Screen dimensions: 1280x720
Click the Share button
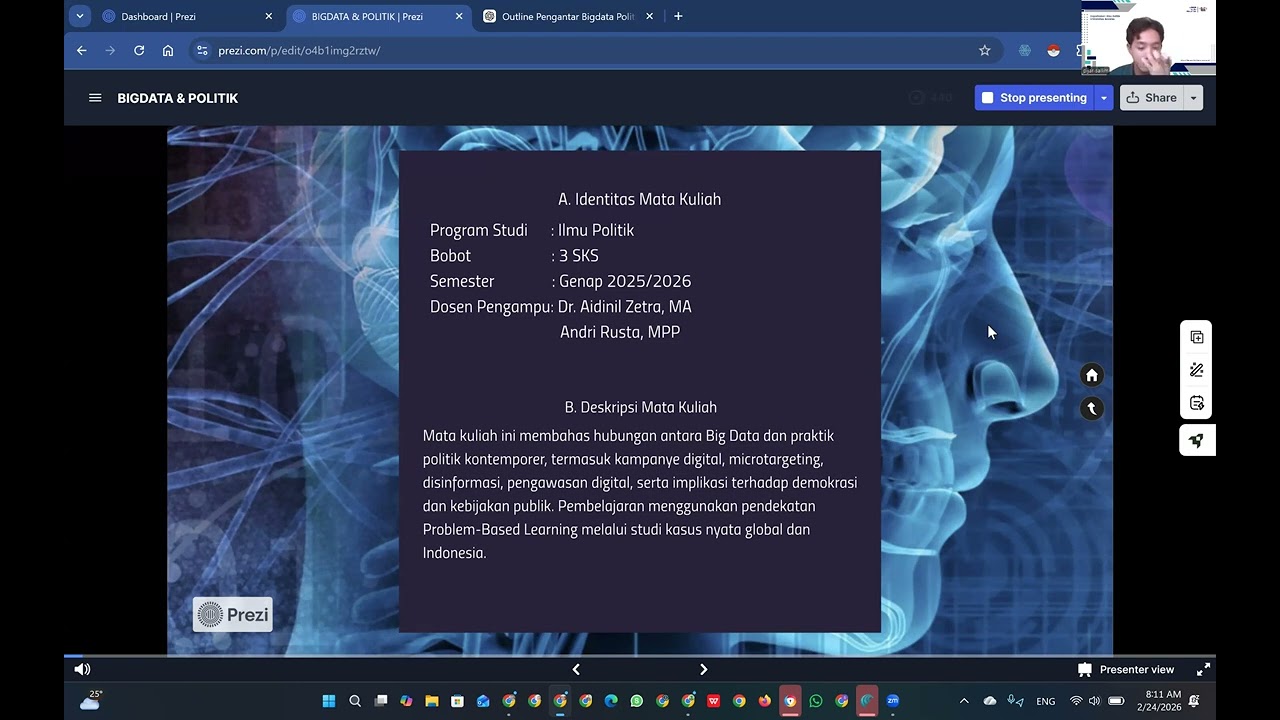pos(1151,98)
